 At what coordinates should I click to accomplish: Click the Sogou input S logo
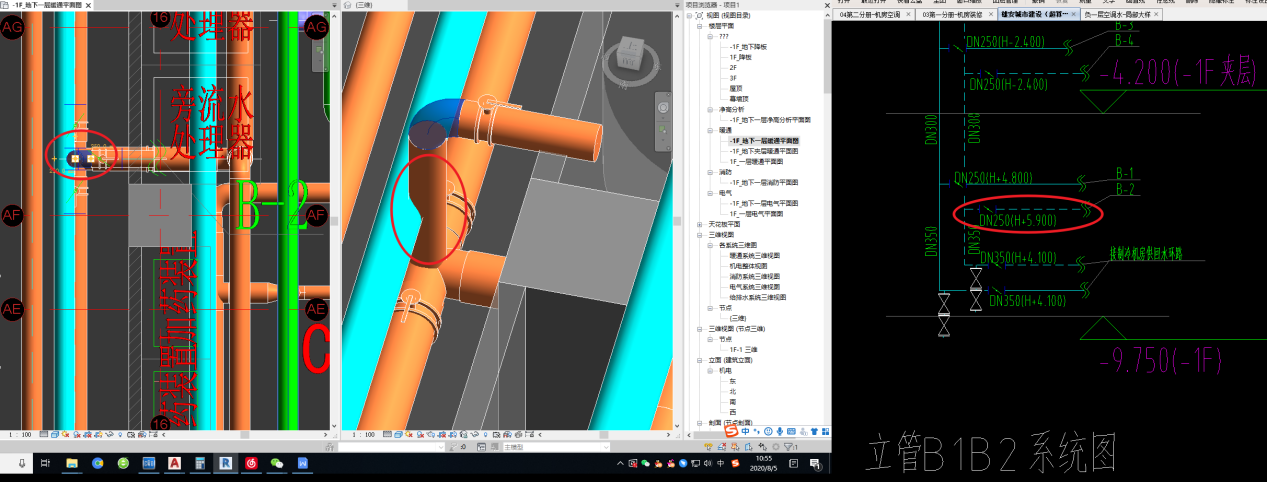[730, 431]
